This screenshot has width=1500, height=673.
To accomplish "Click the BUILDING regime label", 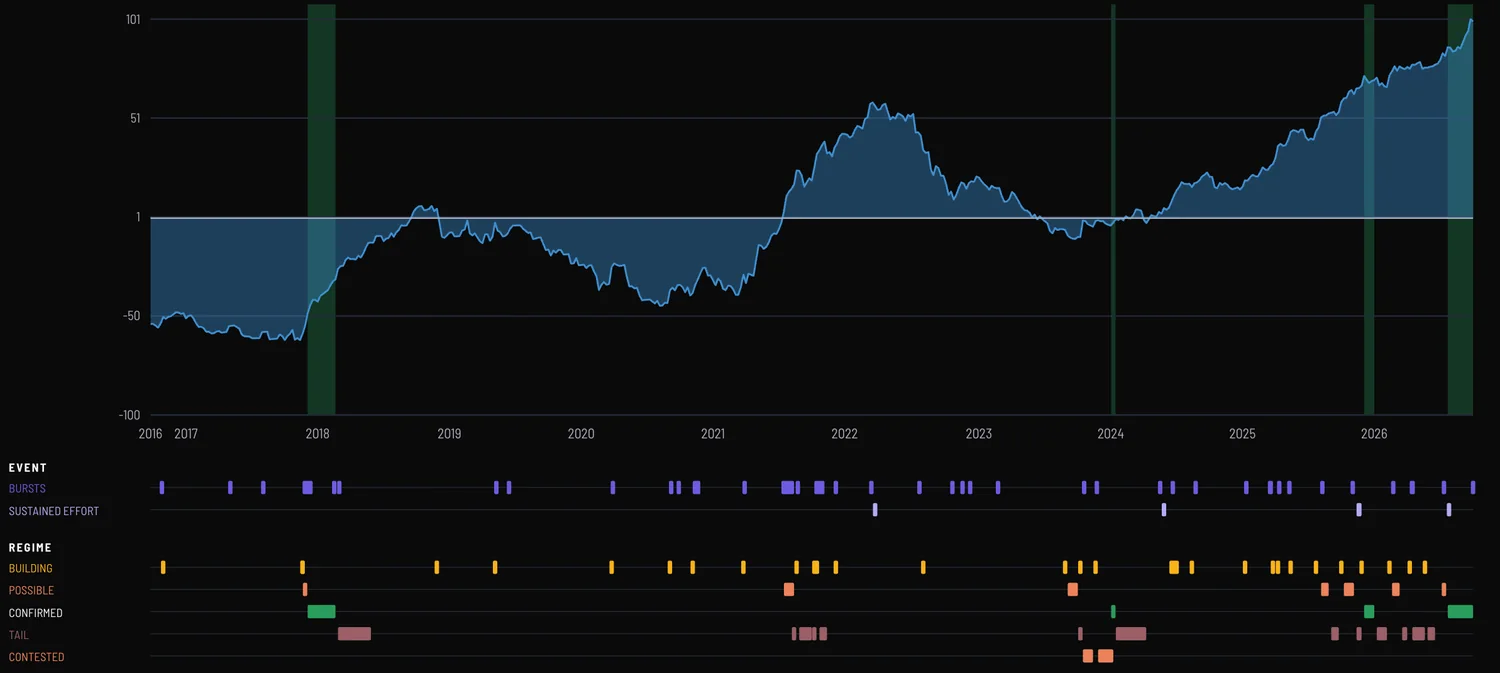I will (x=31, y=569).
